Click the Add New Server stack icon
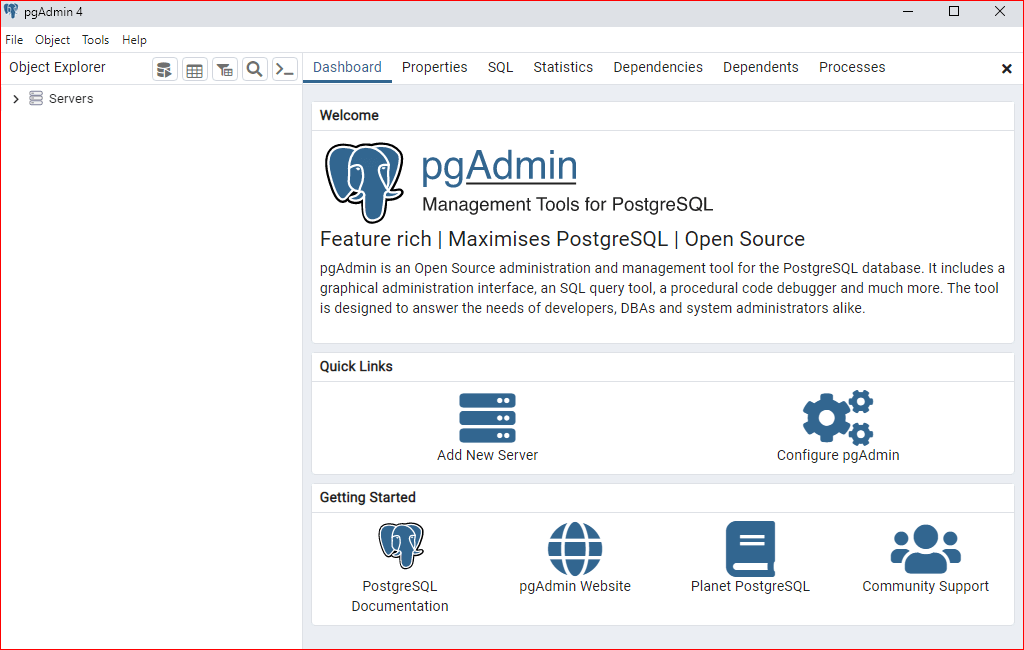 pos(487,418)
